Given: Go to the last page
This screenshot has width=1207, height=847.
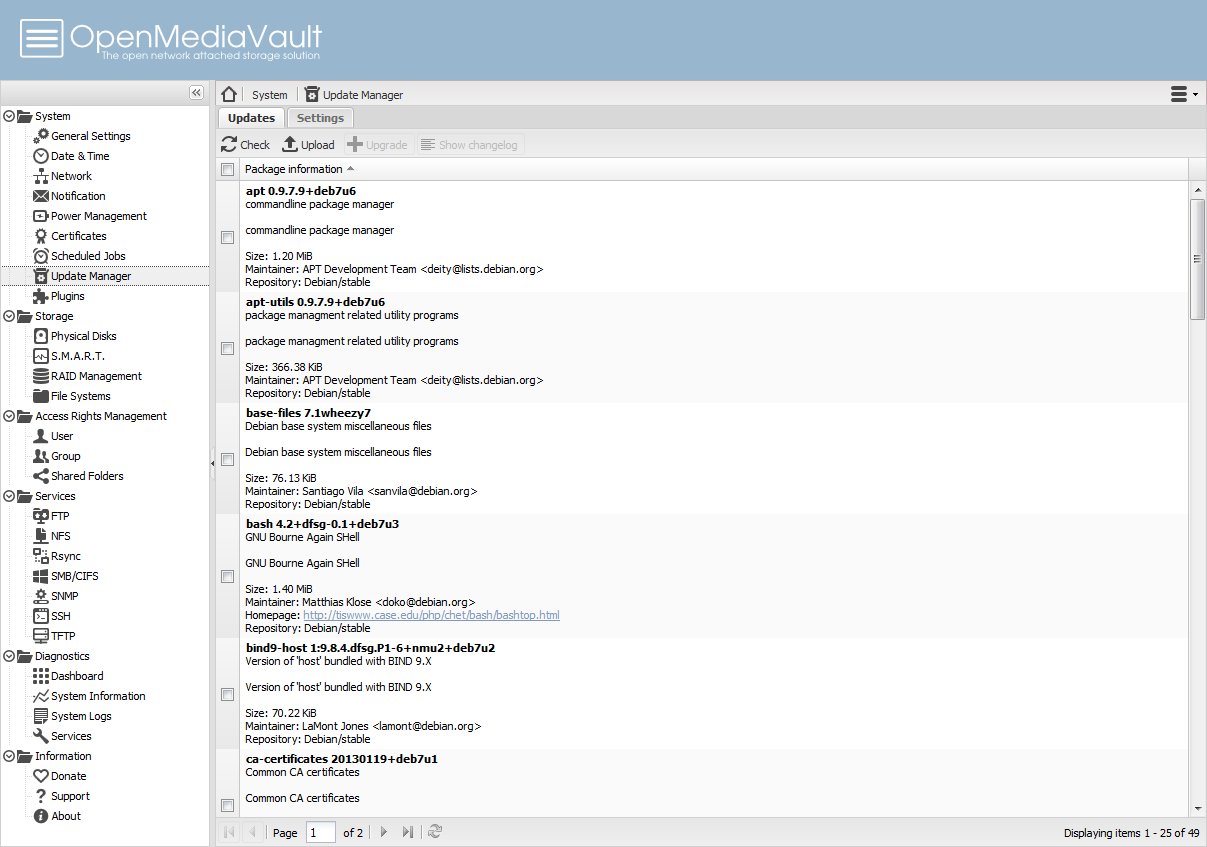Looking at the screenshot, I should 407,832.
